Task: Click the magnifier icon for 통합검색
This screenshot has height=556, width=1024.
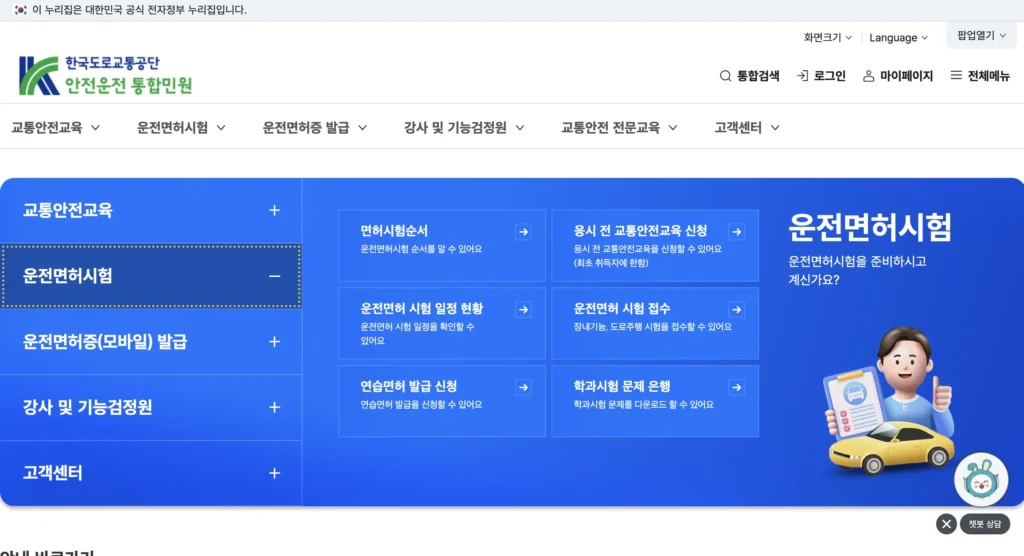Action: (725, 76)
